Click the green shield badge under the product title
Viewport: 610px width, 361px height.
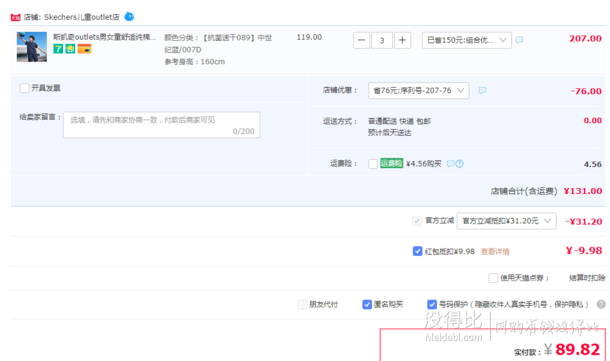pyautogui.click(x=70, y=49)
